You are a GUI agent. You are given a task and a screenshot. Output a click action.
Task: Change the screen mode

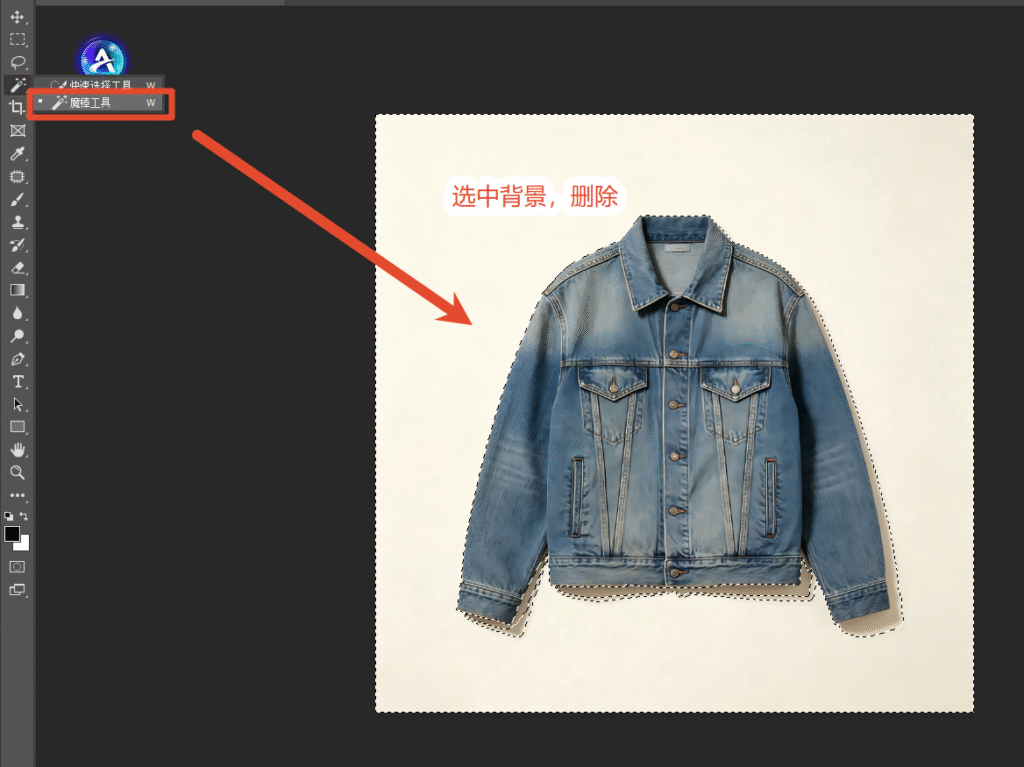coord(18,590)
